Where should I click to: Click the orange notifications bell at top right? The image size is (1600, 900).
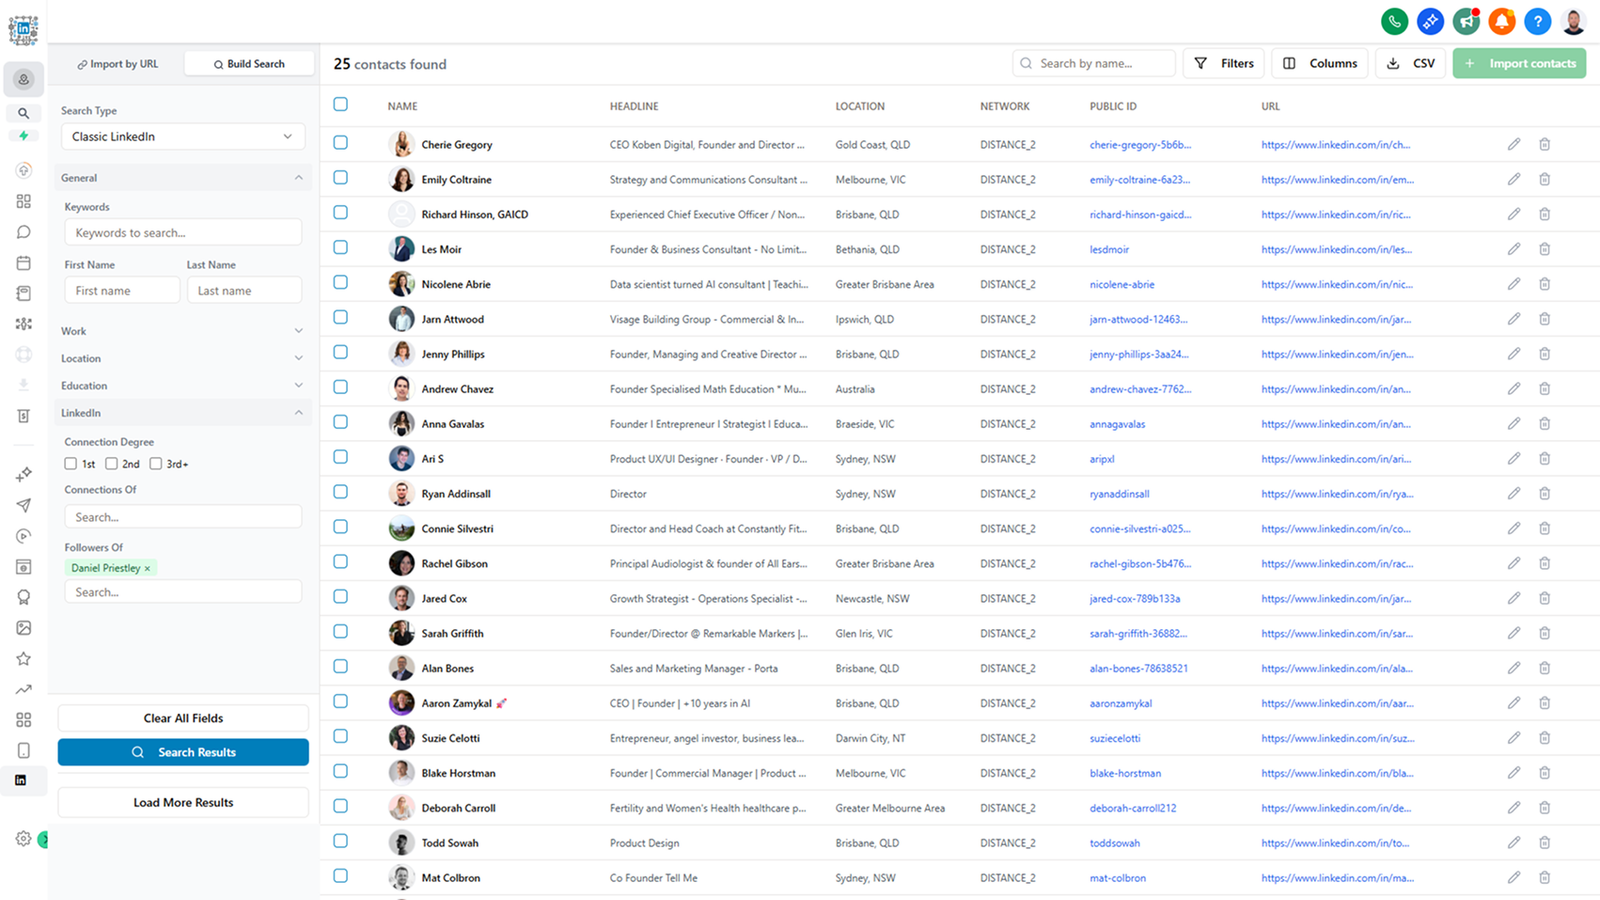[x=1501, y=21]
